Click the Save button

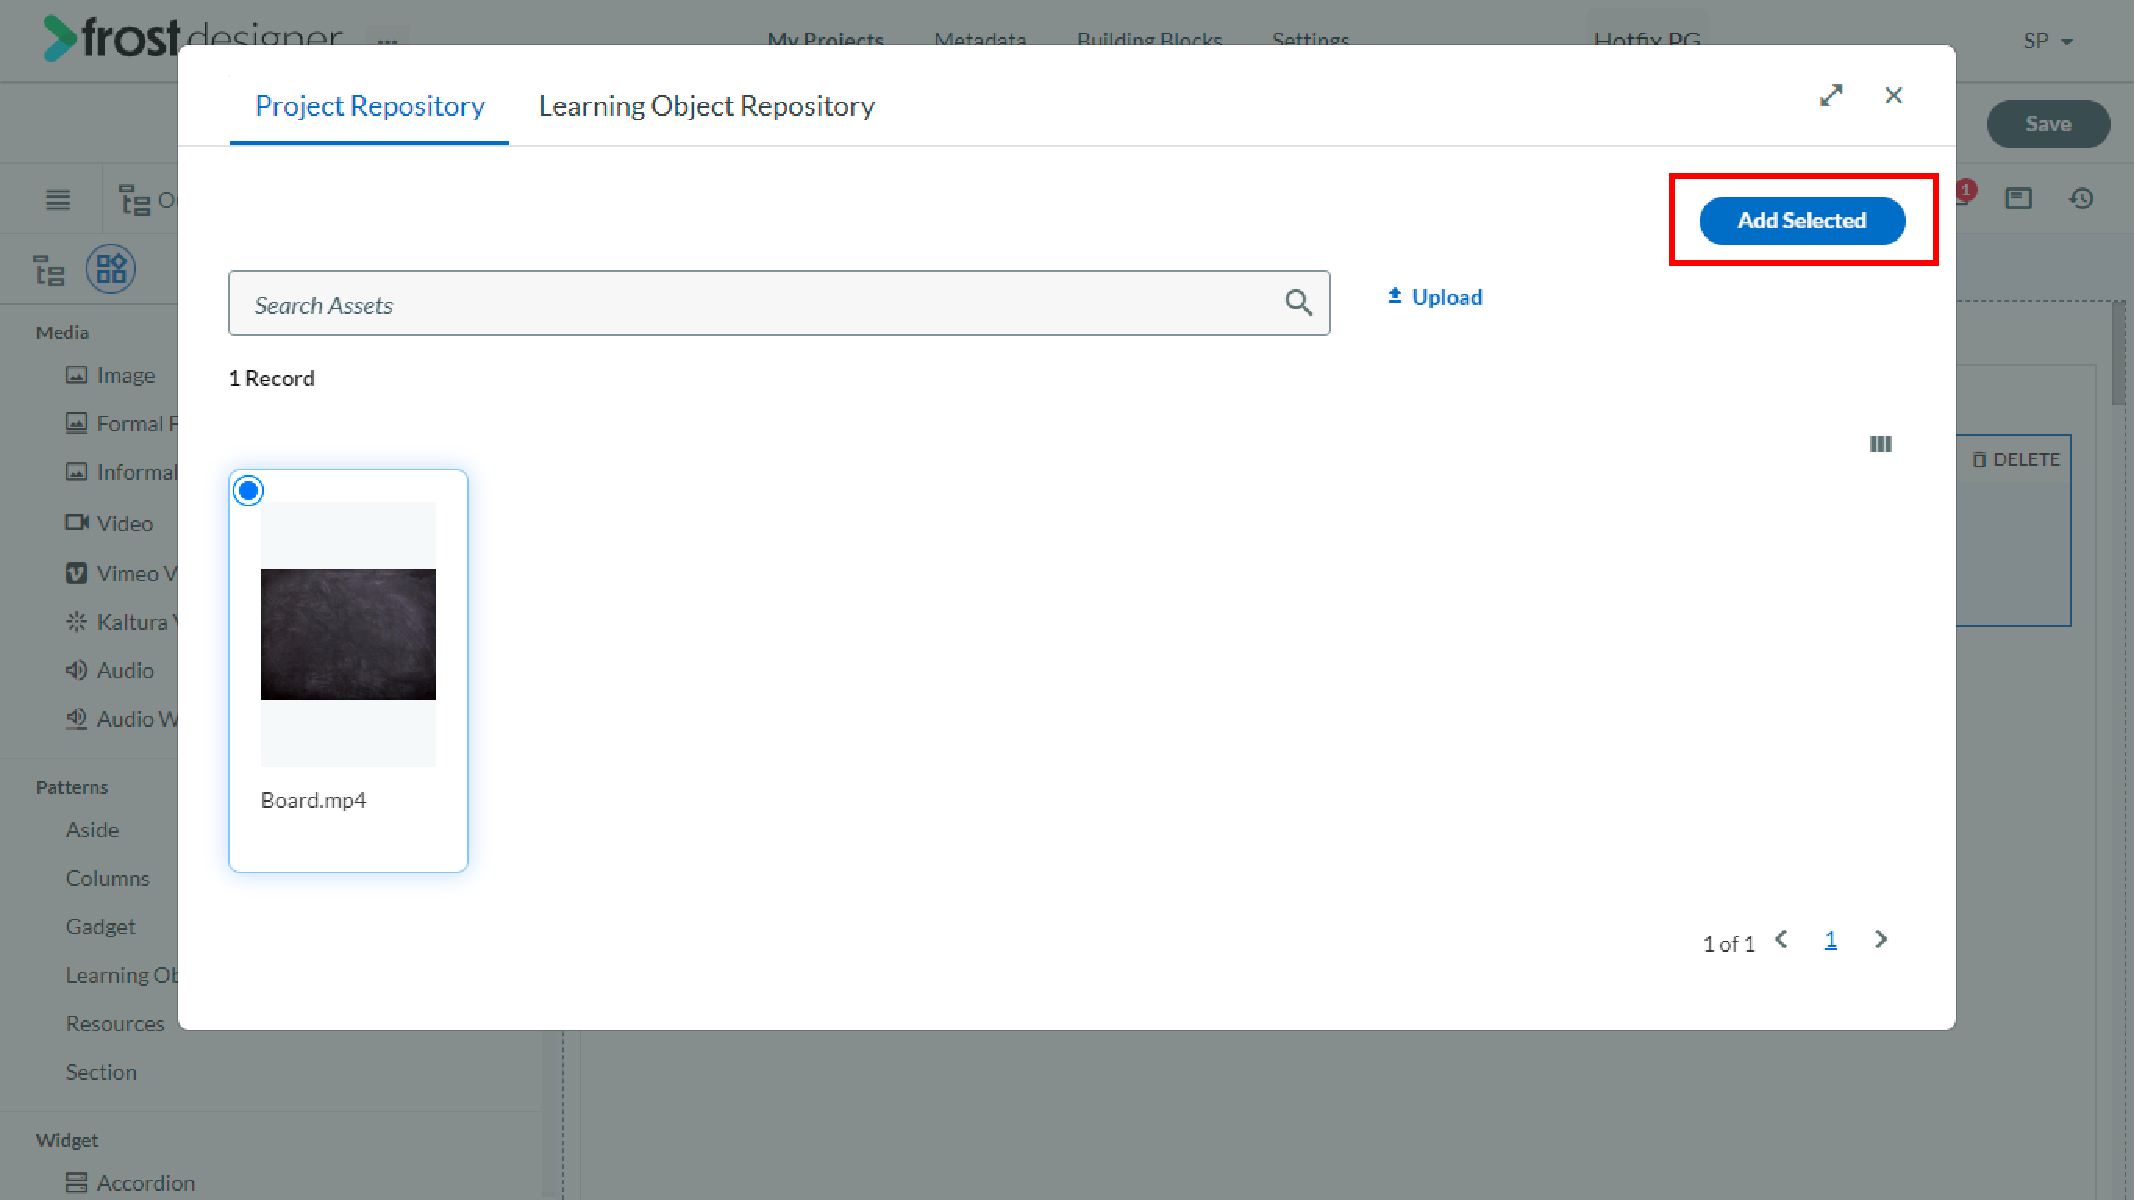[x=2048, y=124]
